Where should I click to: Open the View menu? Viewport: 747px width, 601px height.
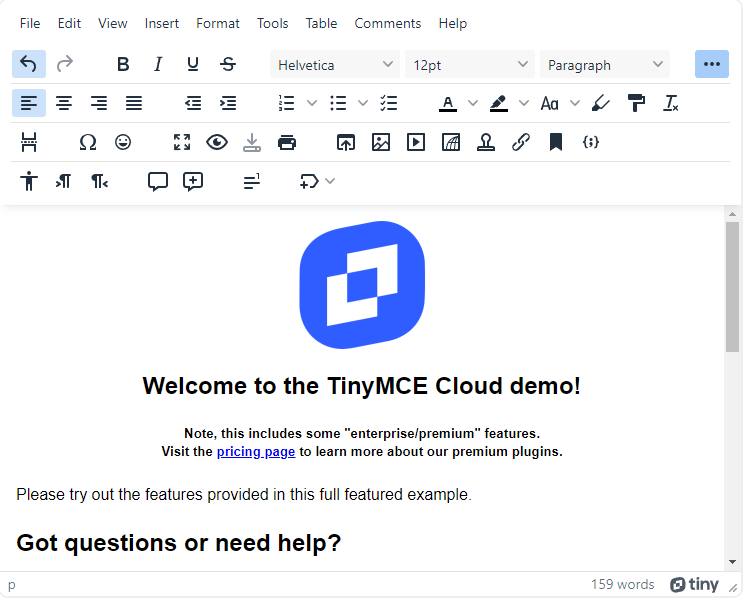tap(112, 23)
